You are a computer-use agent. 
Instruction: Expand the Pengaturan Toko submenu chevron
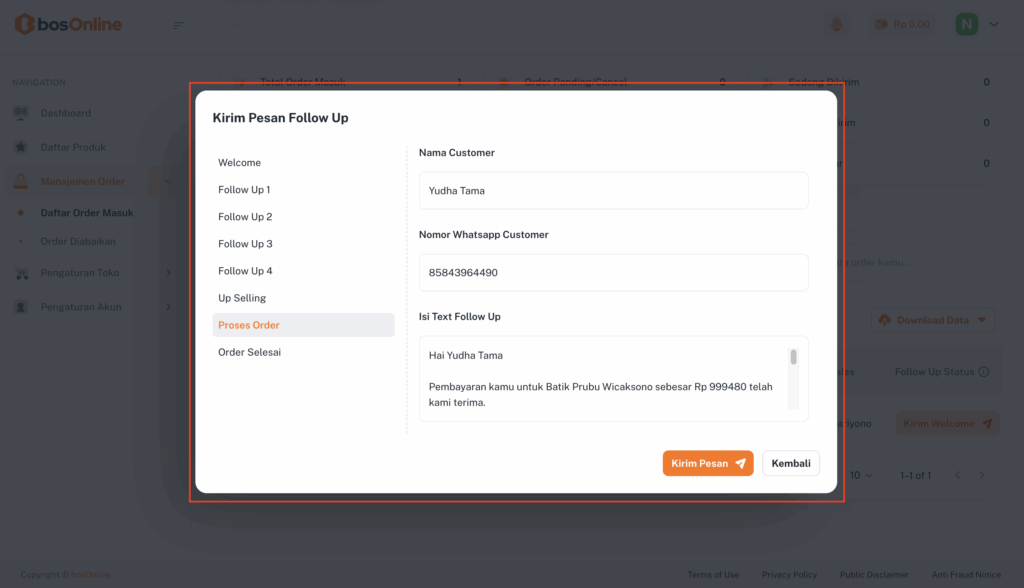pyautogui.click(x=168, y=273)
